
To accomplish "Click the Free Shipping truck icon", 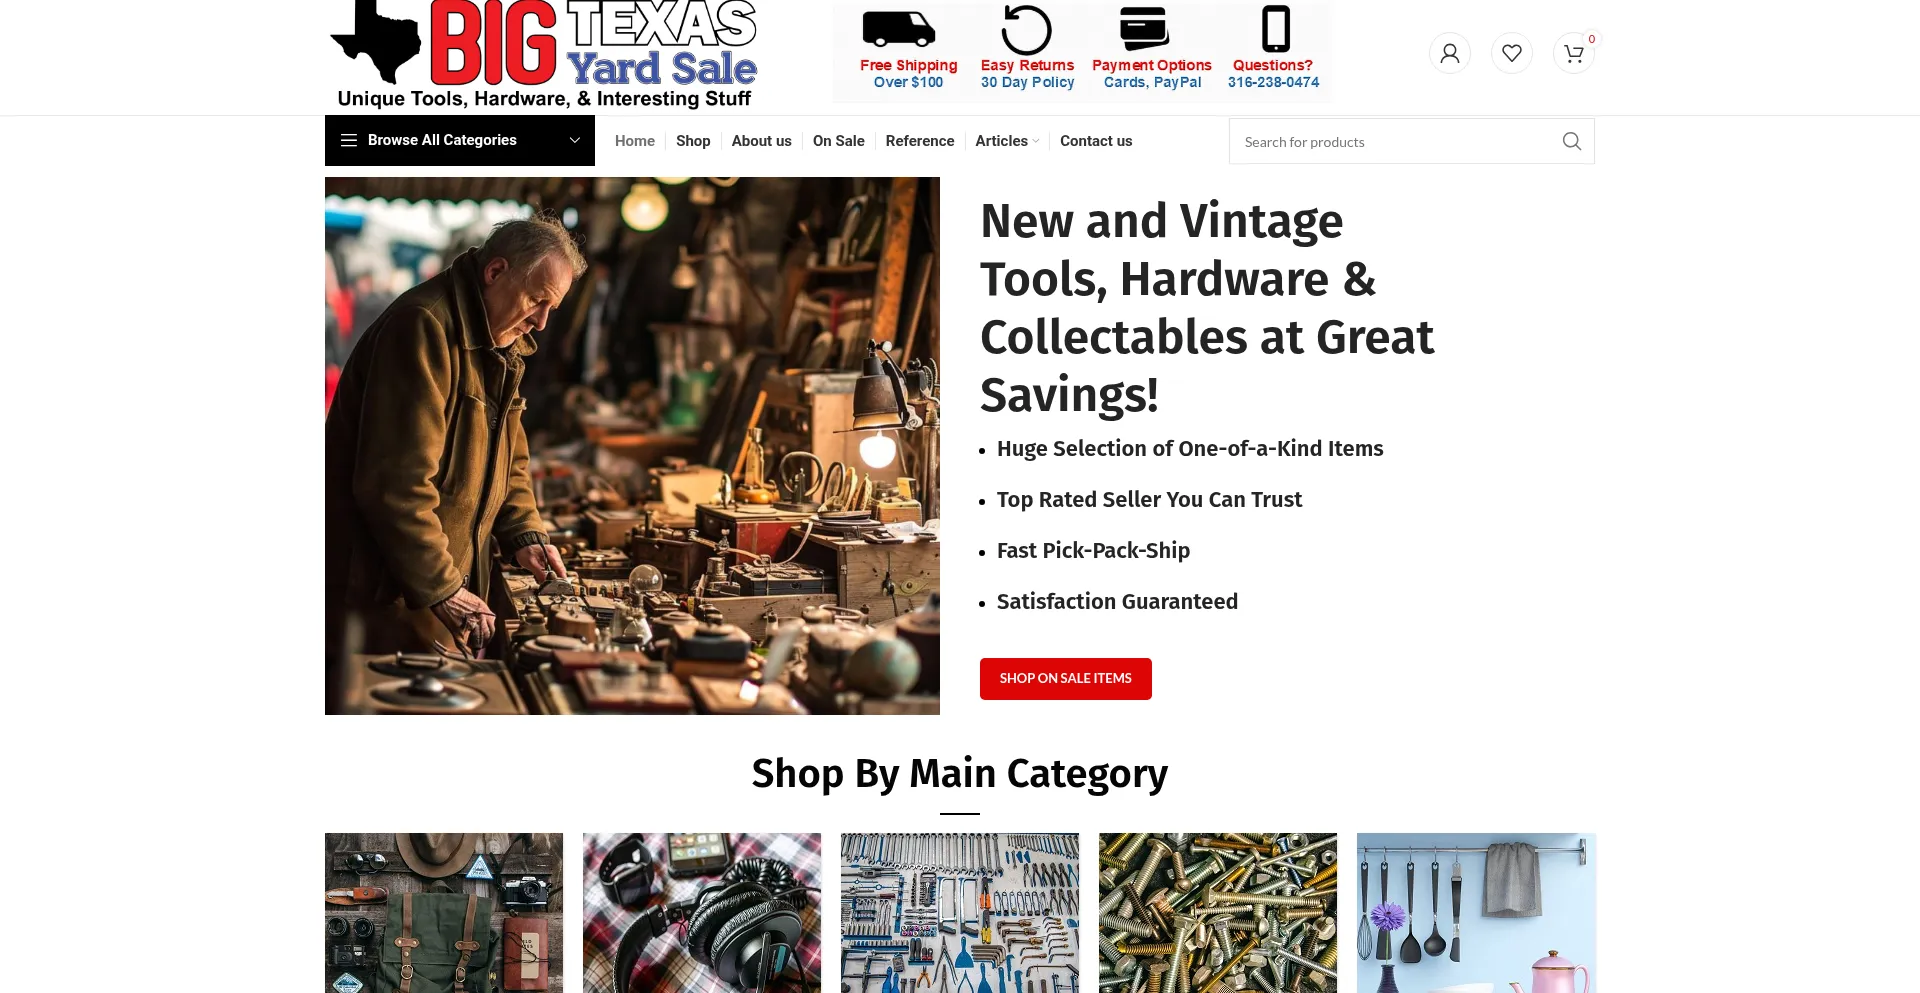I will (x=899, y=29).
